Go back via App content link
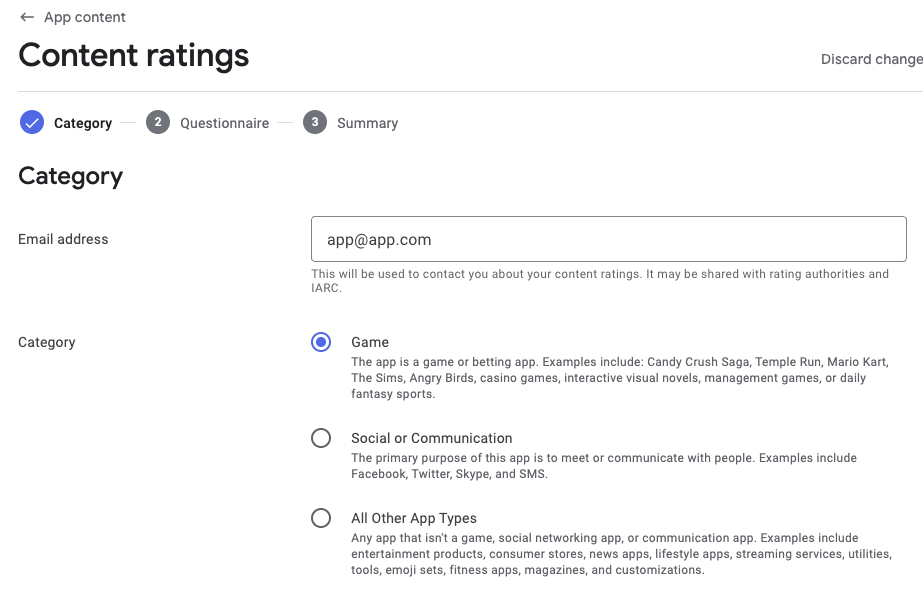This screenshot has width=923, height=608. click(x=84, y=17)
